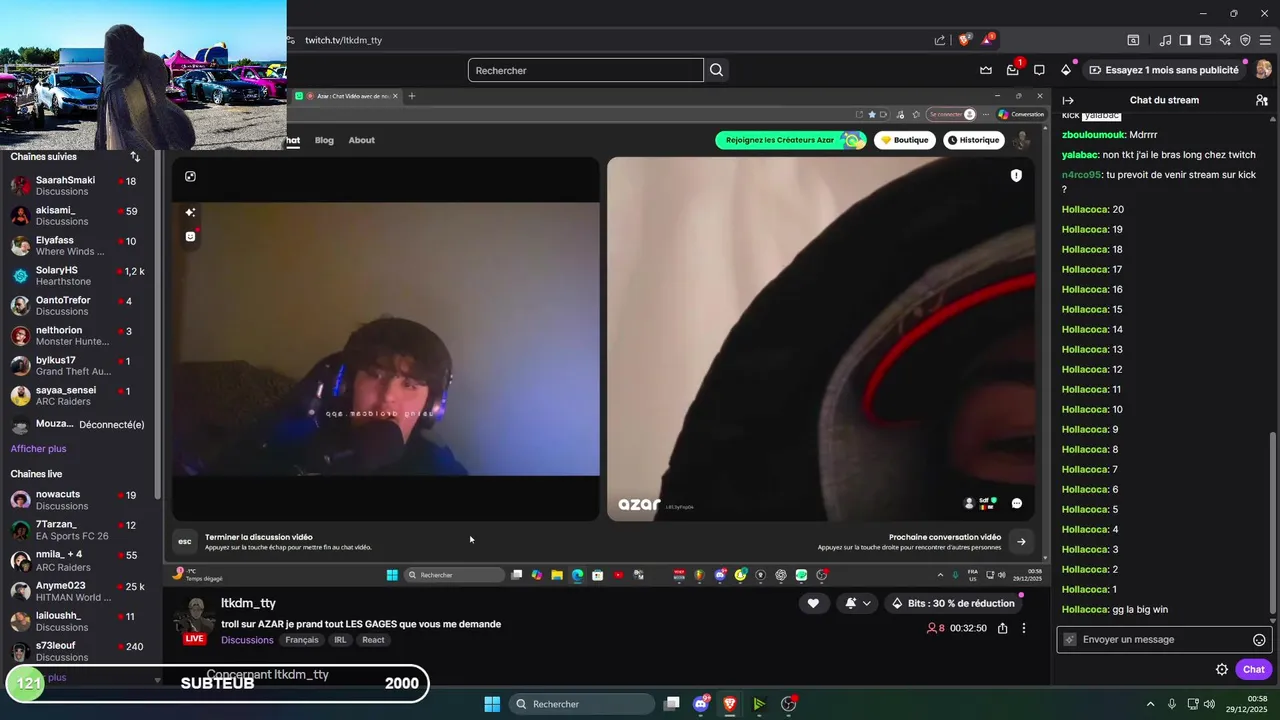Open the emote picker in chat input

coord(1259,640)
